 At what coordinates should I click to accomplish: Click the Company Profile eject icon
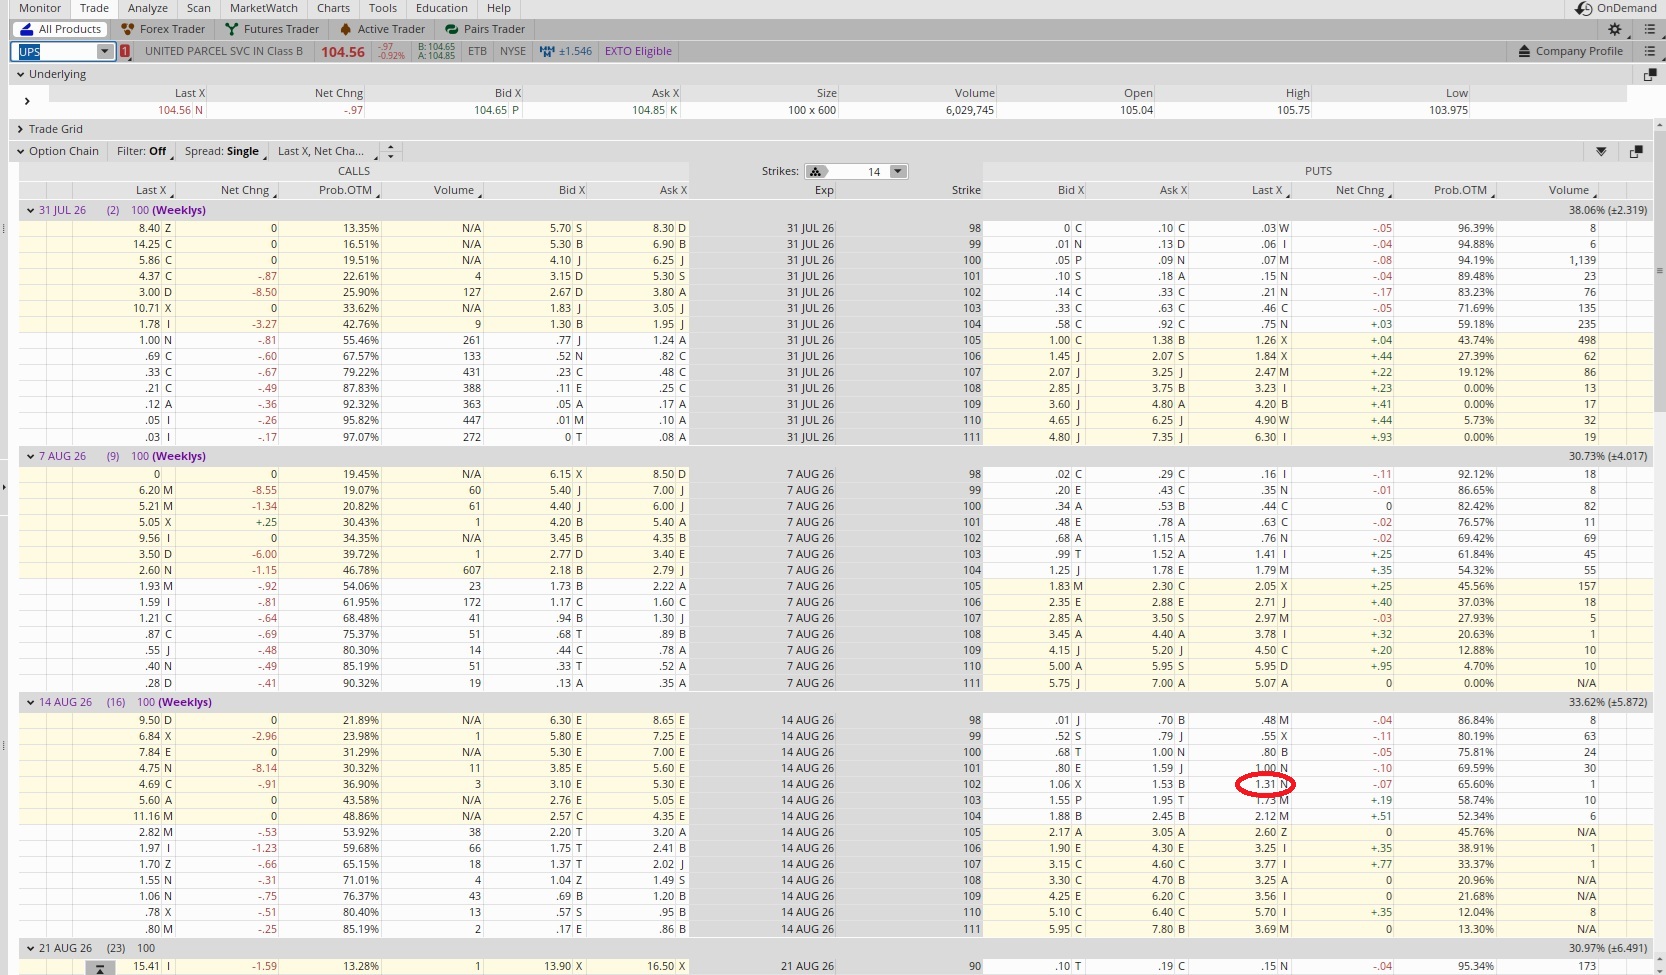click(1524, 51)
